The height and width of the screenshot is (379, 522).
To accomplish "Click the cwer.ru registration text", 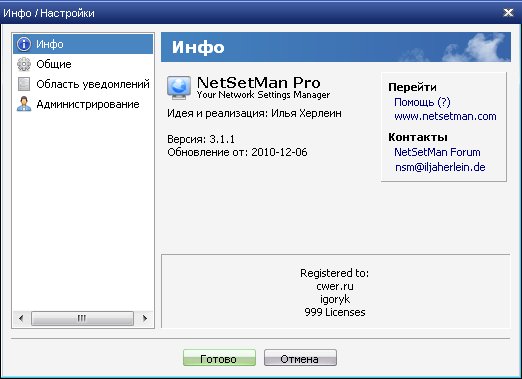I will 335,286.
